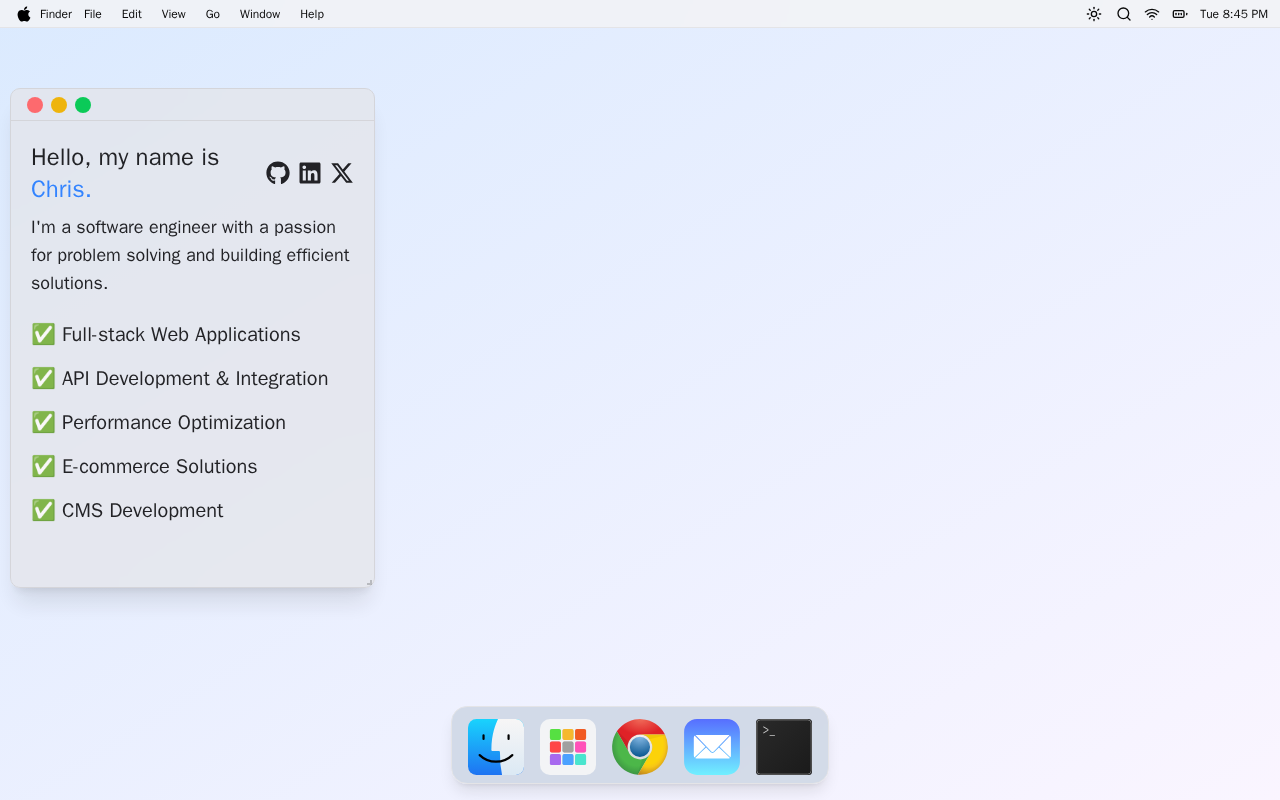Open the Edit menu
Viewport: 1280px width, 800px height.
132,14
